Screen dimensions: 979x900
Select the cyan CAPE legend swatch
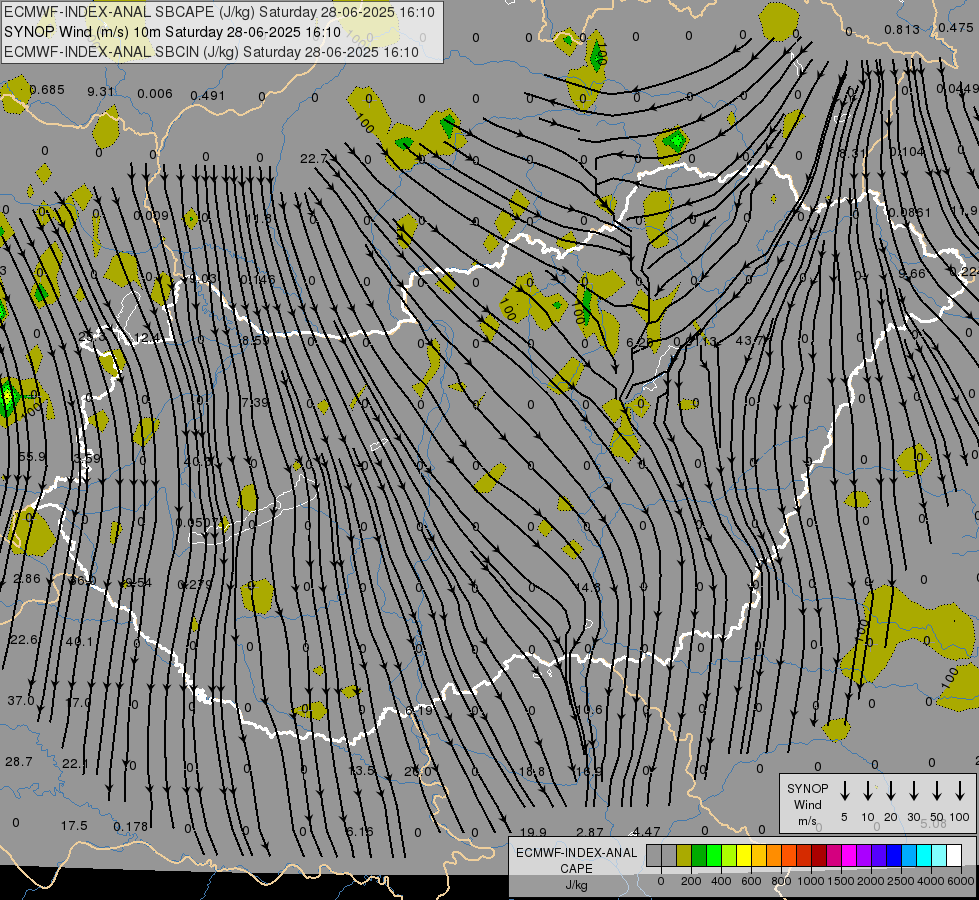pos(923,856)
